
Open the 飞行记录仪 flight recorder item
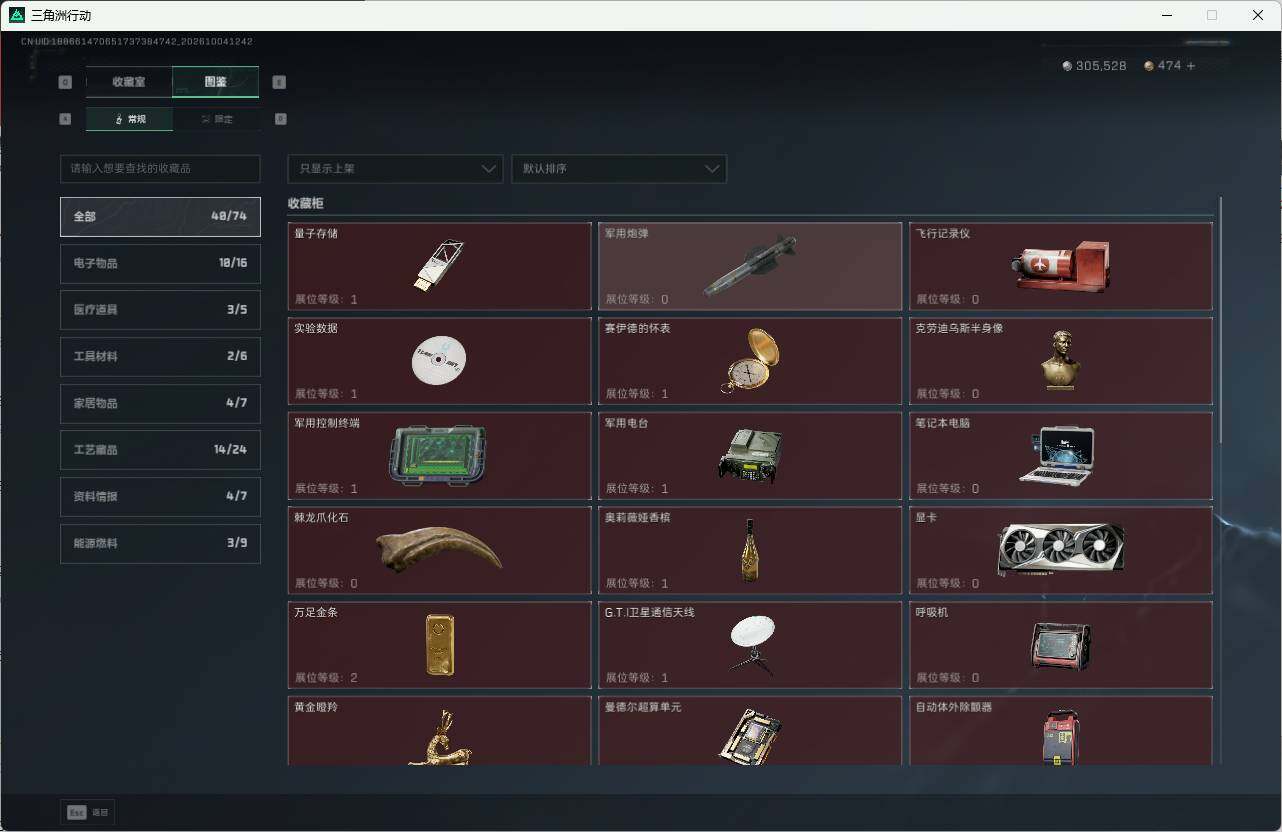1060,266
